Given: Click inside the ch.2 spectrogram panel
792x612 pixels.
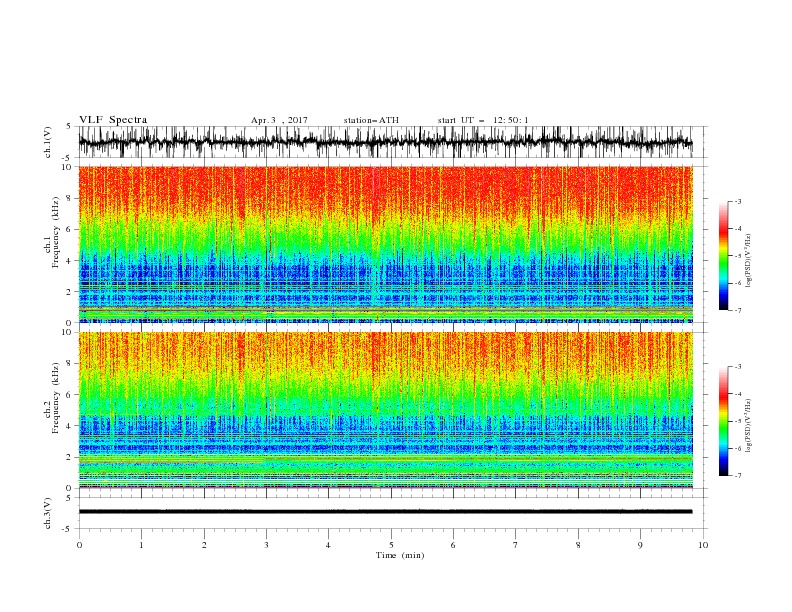Looking at the screenshot, I should pyautogui.click(x=386, y=410).
